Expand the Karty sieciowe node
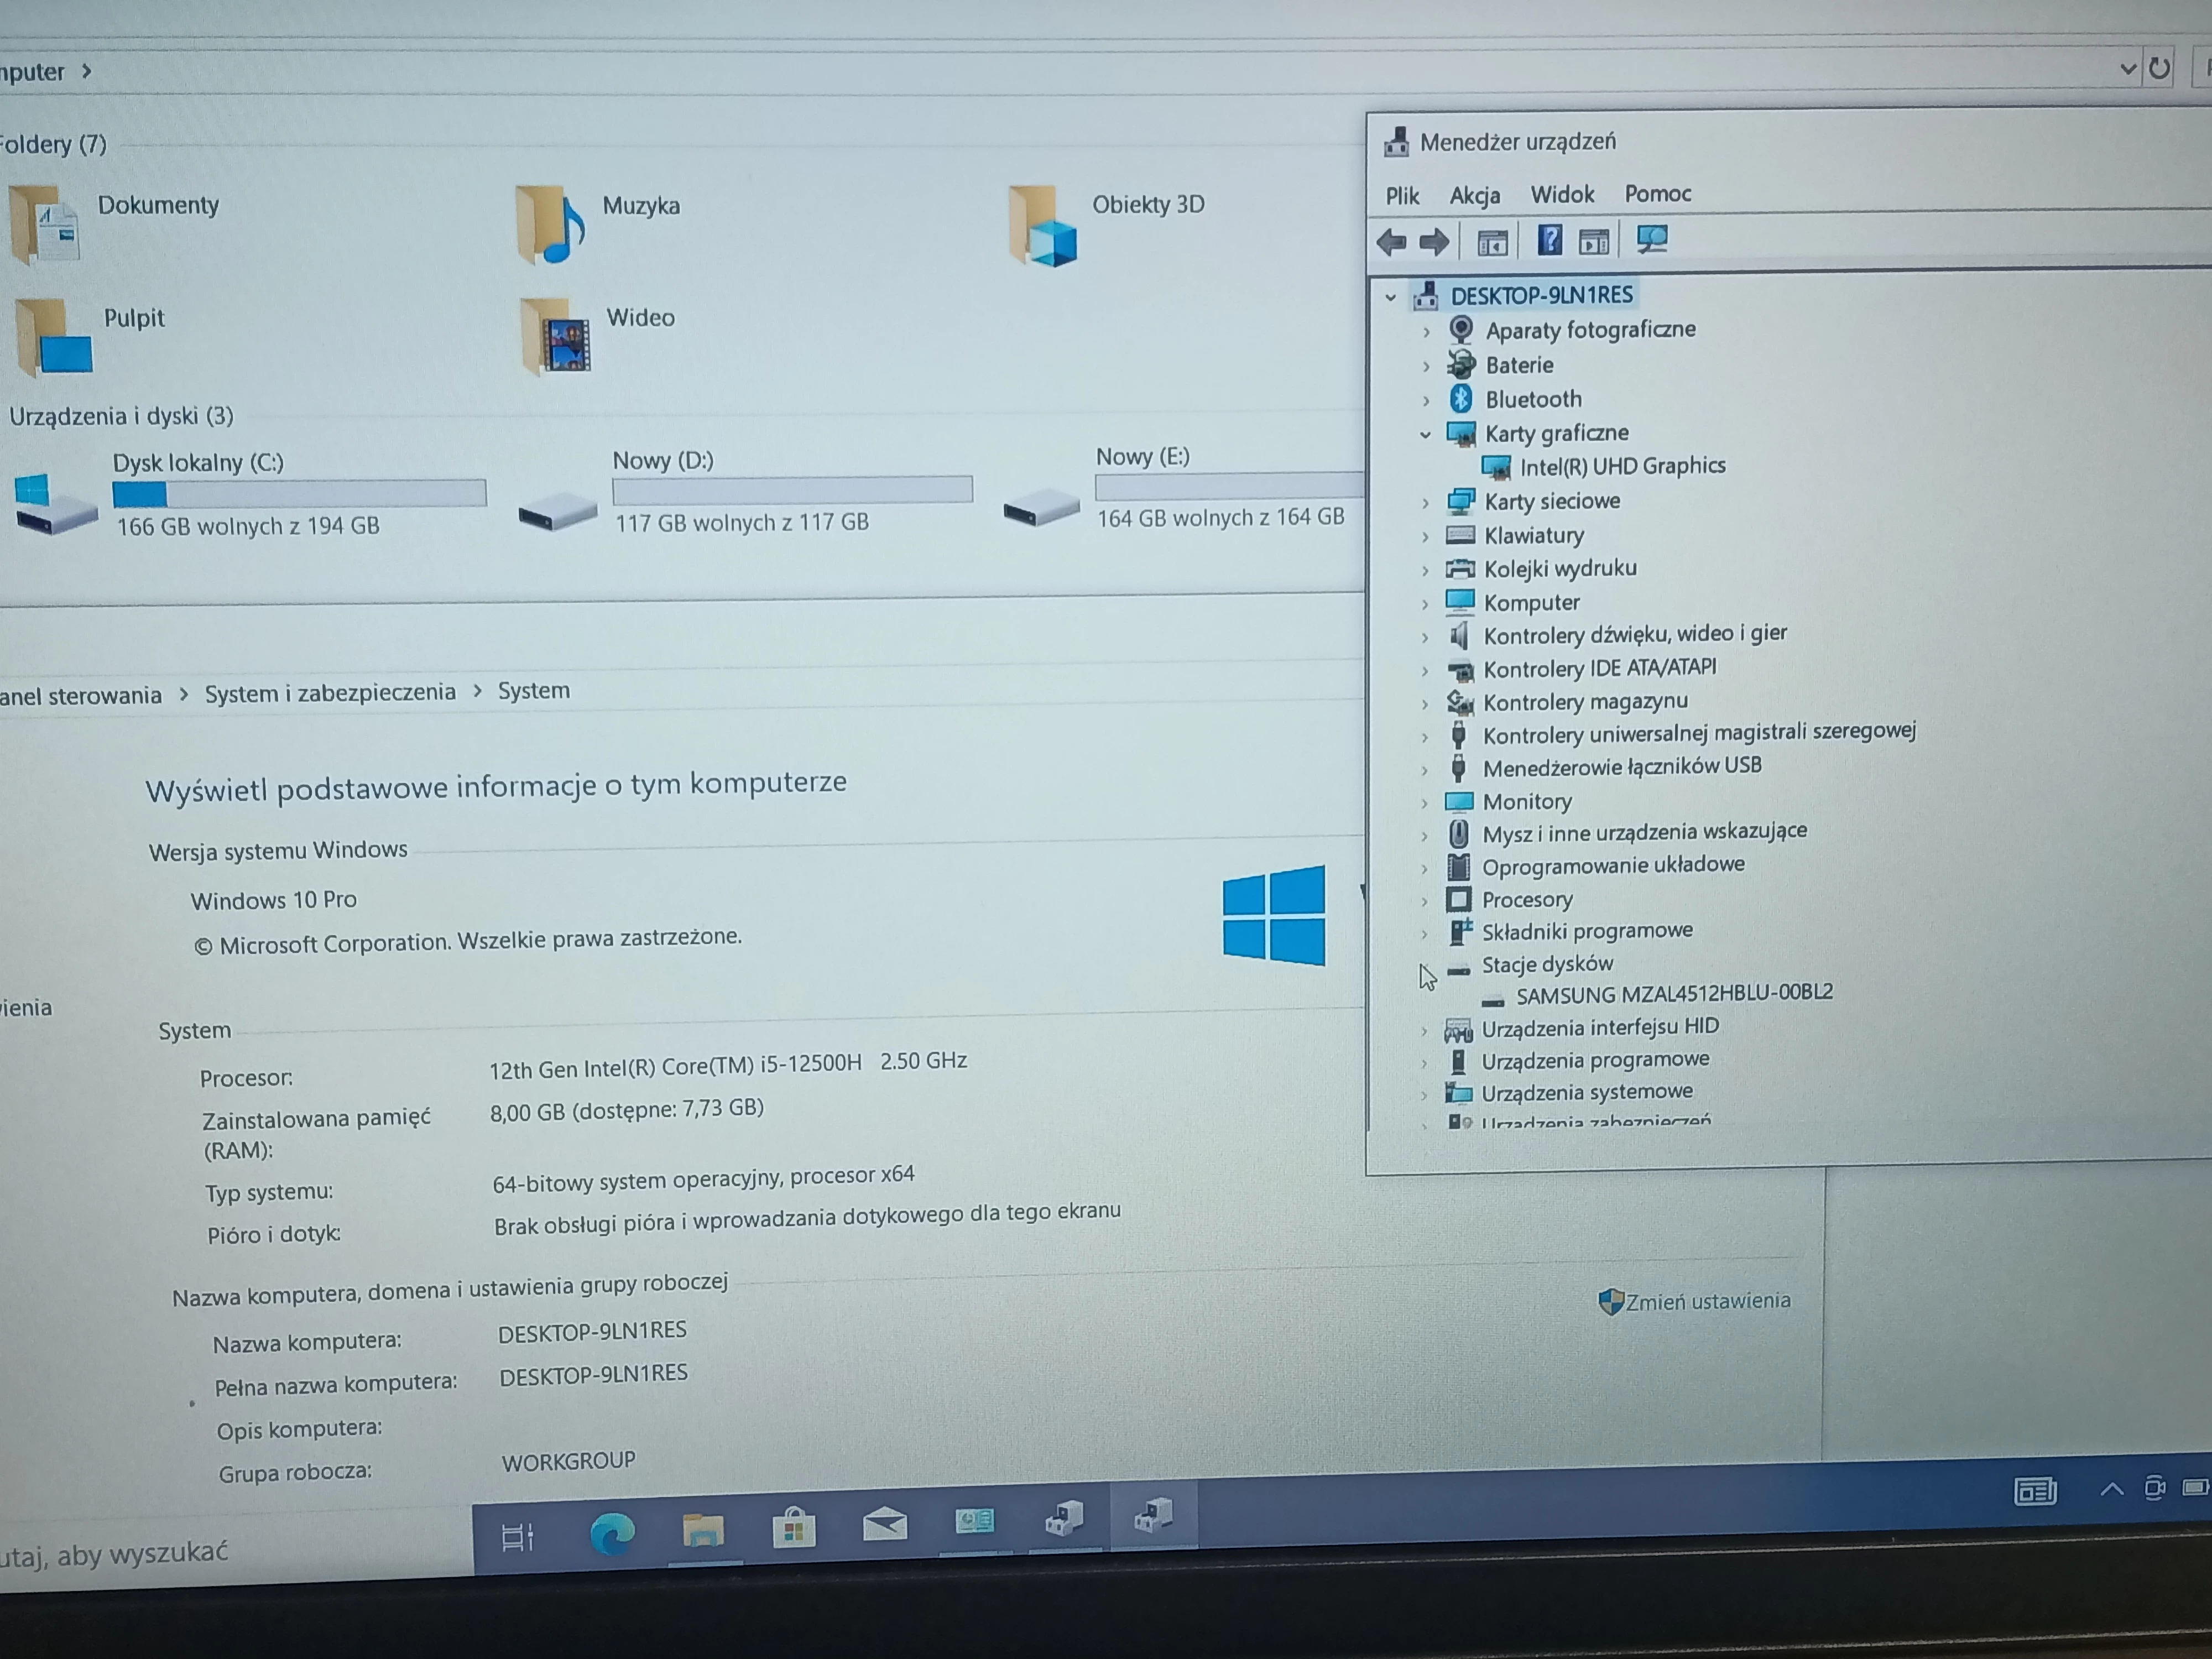2212x1659 pixels. tap(1425, 503)
